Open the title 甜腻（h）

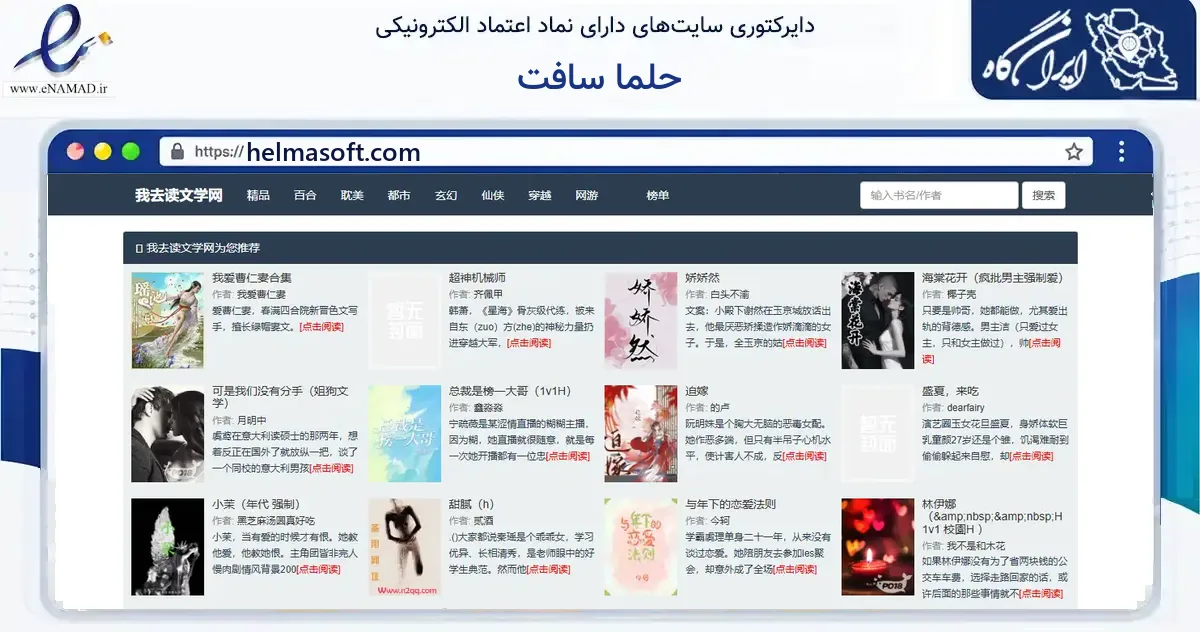(x=472, y=504)
